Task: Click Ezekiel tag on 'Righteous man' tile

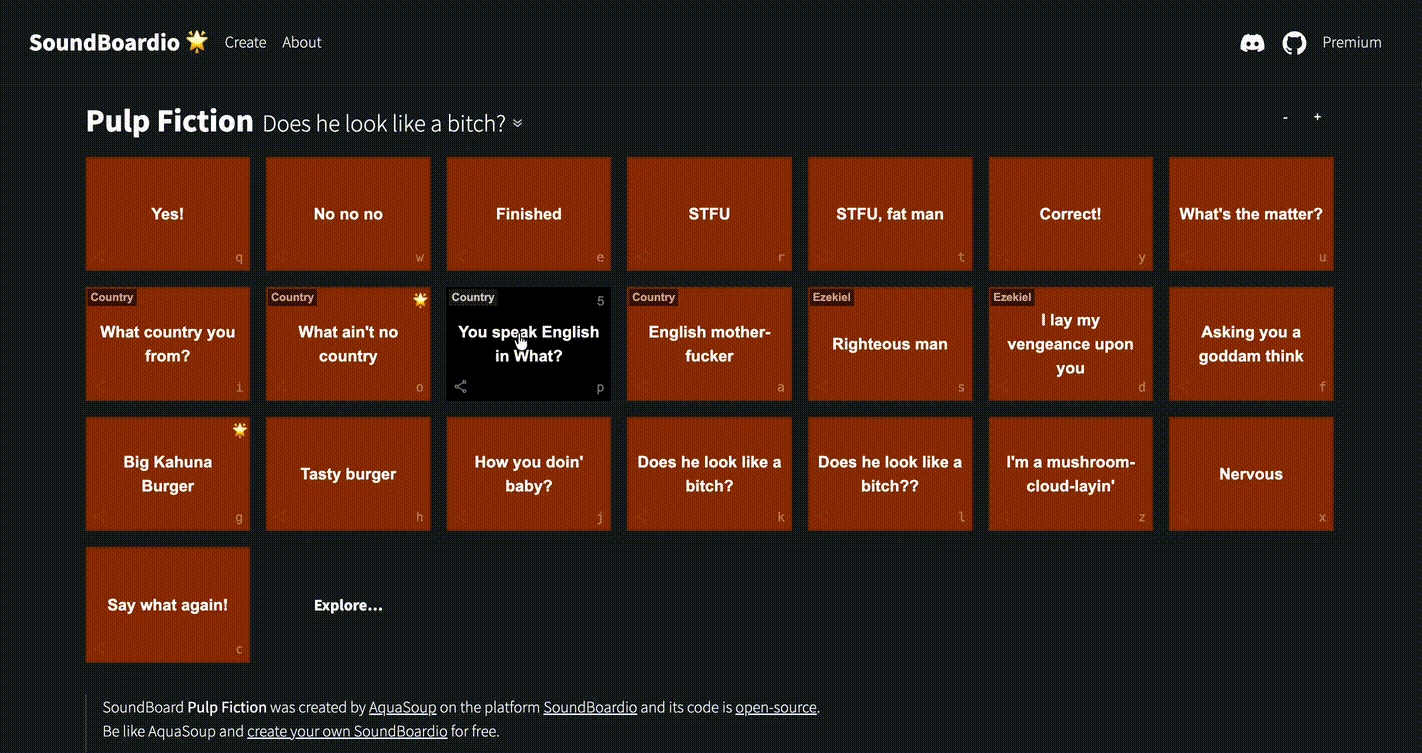Action: pos(831,297)
